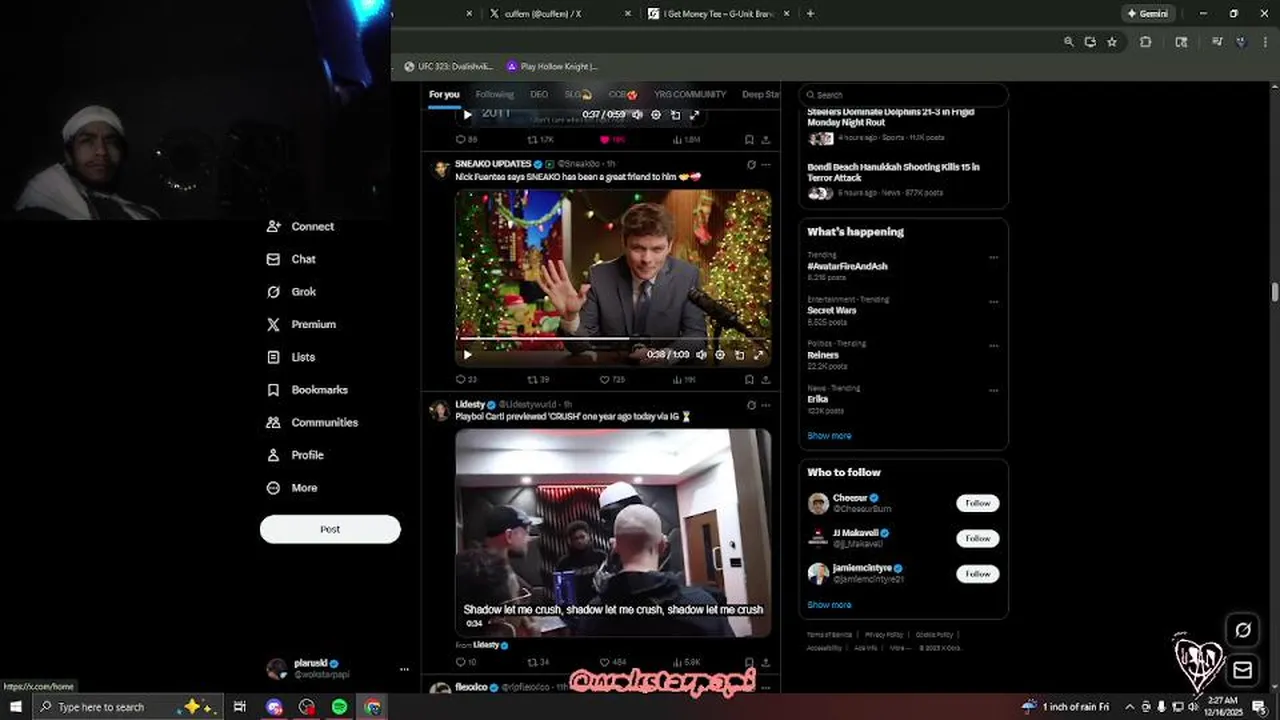Launch Grok from the sidebar
The width and height of the screenshot is (1280, 720).
click(291, 292)
